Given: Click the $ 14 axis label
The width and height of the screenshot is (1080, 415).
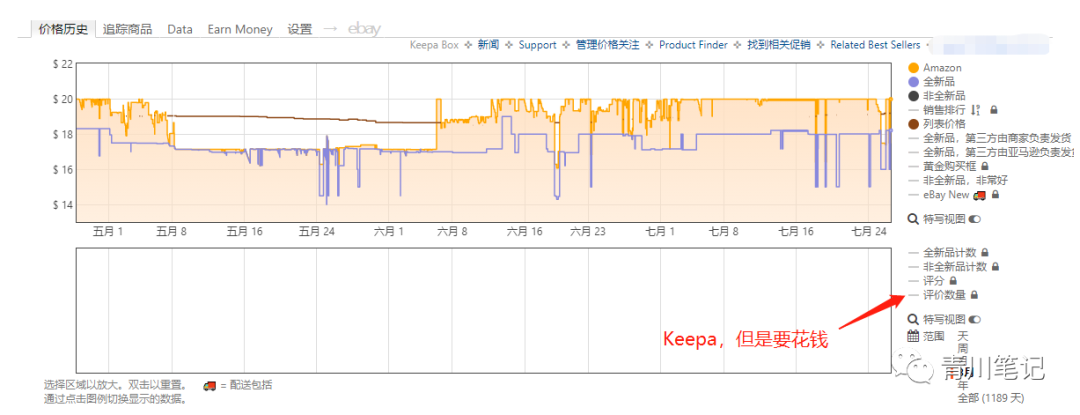Looking at the screenshot, I should coord(62,205).
